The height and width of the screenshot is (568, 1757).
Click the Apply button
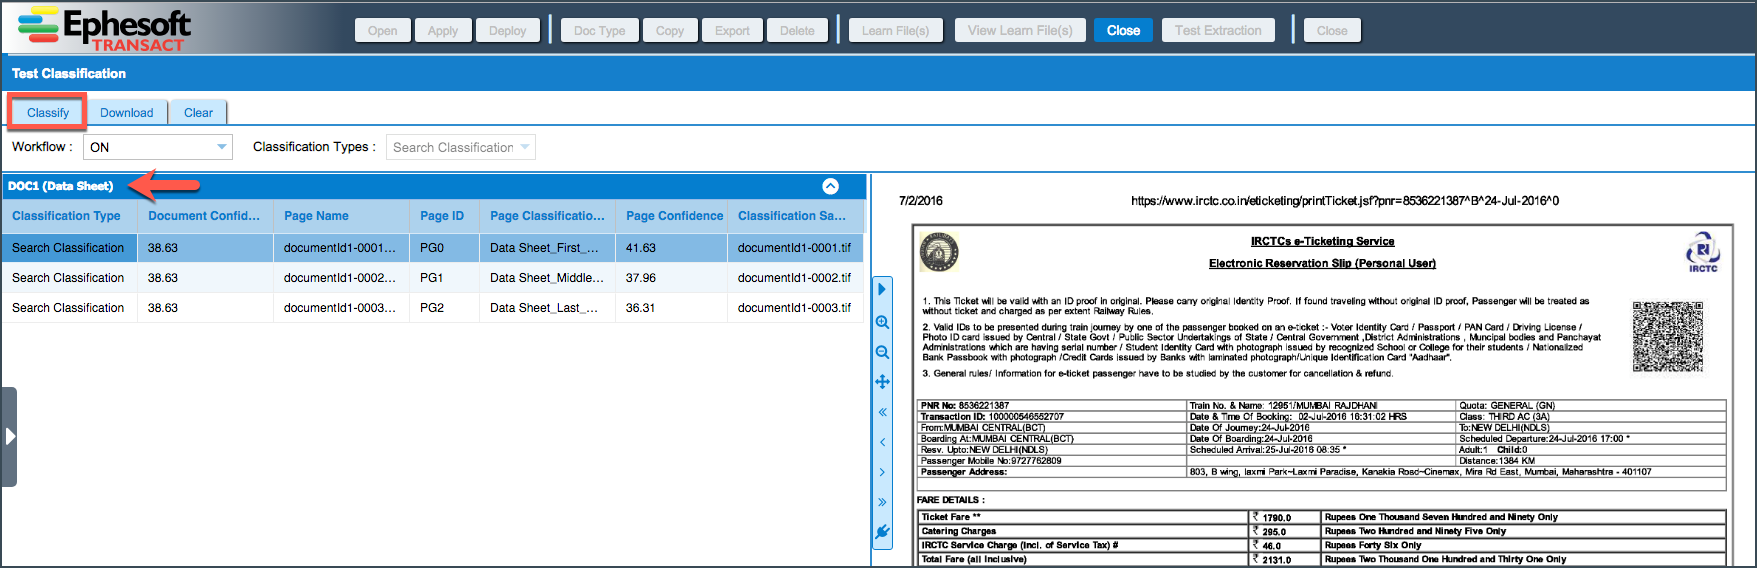[x=443, y=31]
